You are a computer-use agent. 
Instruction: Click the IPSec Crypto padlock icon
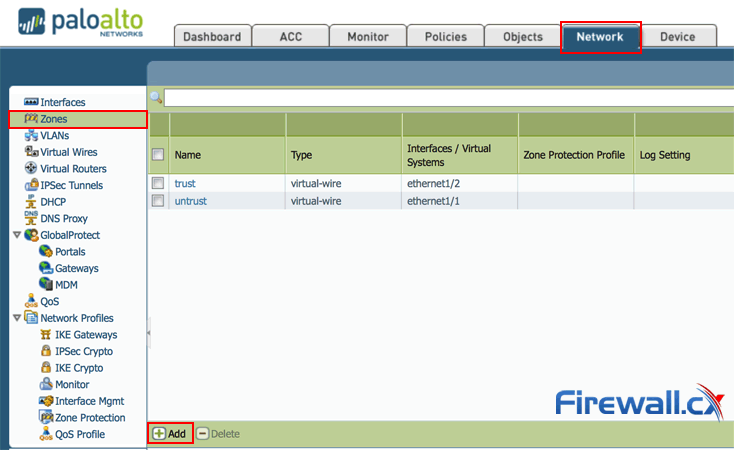coord(46,351)
